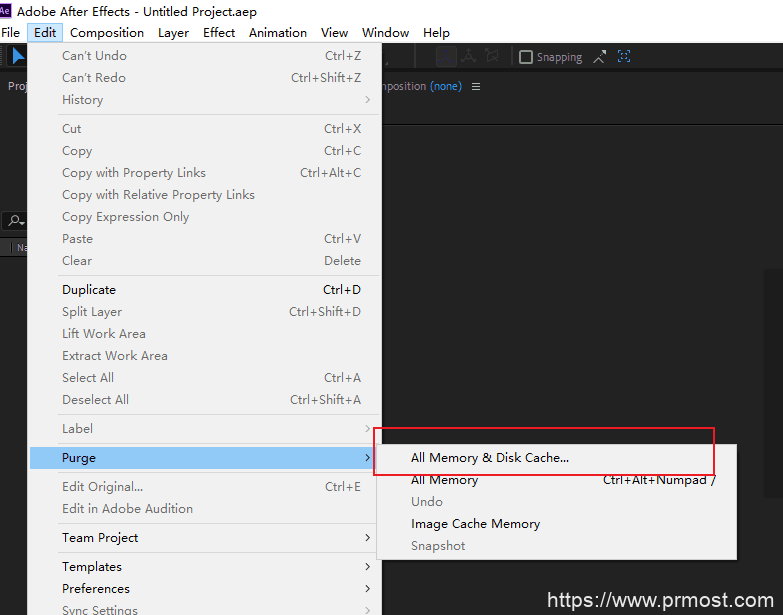The height and width of the screenshot is (615, 783).
Task: Open the Help menu
Action: 436,32
